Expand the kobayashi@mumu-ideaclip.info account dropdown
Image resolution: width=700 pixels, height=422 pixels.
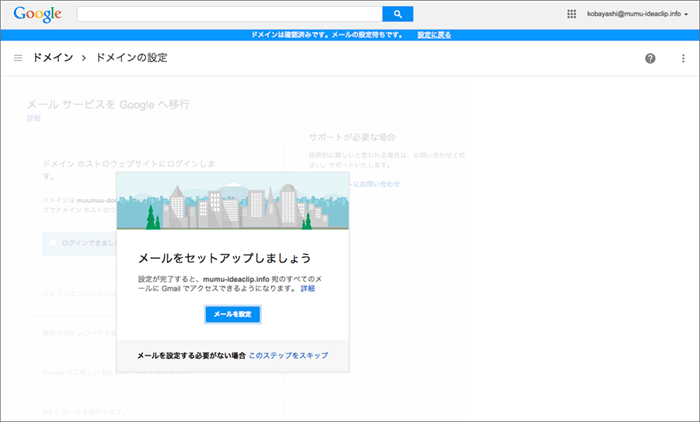click(x=637, y=14)
